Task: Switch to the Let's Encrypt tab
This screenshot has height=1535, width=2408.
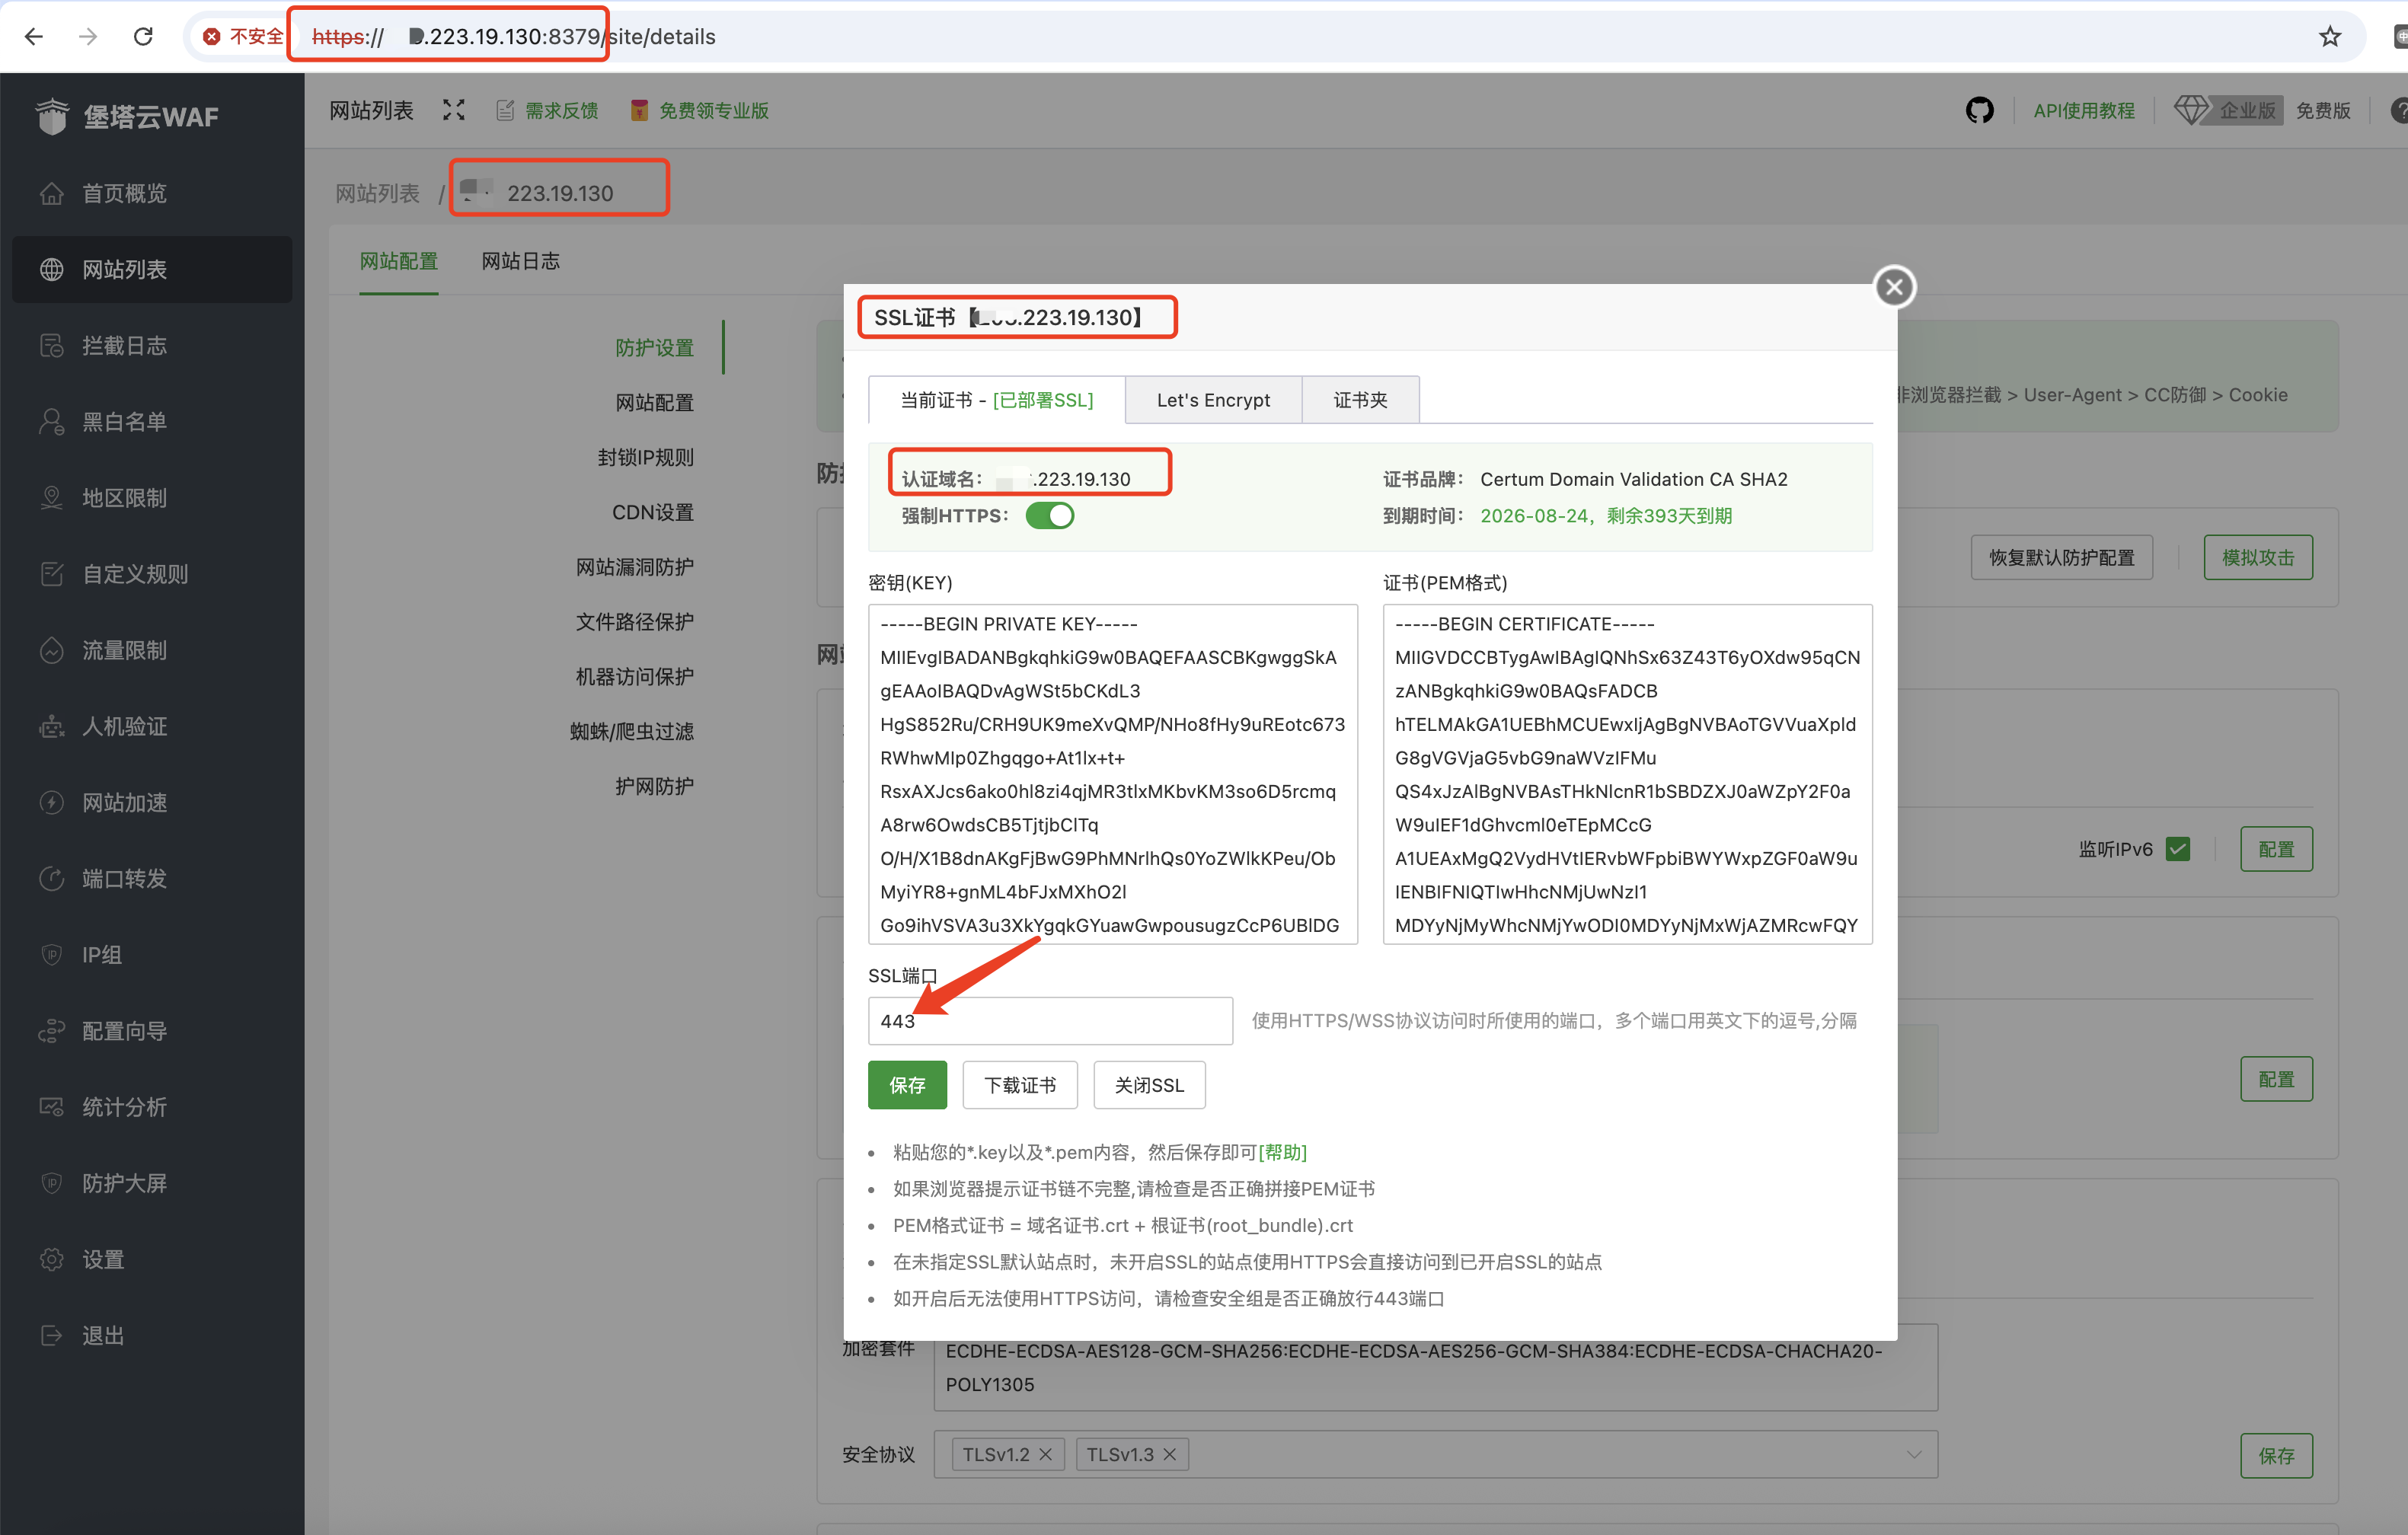Action: click(1213, 400)
